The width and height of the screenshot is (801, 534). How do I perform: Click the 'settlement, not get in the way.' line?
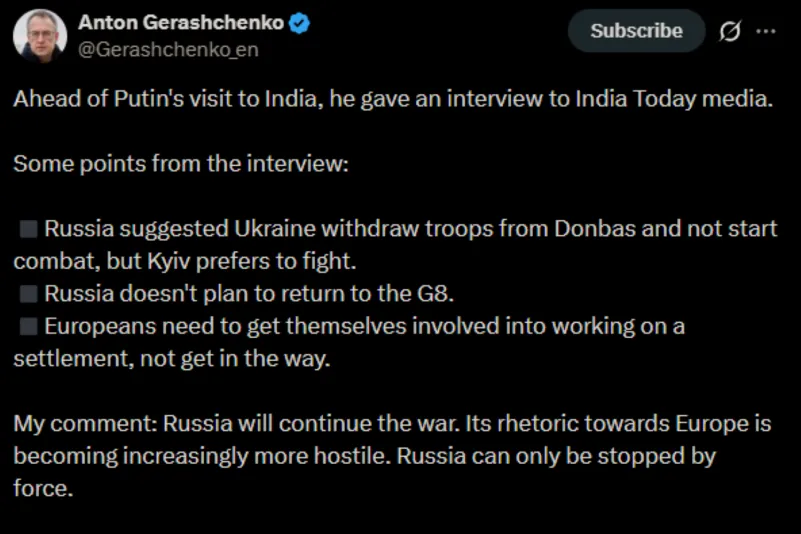[x=171, y=358]
